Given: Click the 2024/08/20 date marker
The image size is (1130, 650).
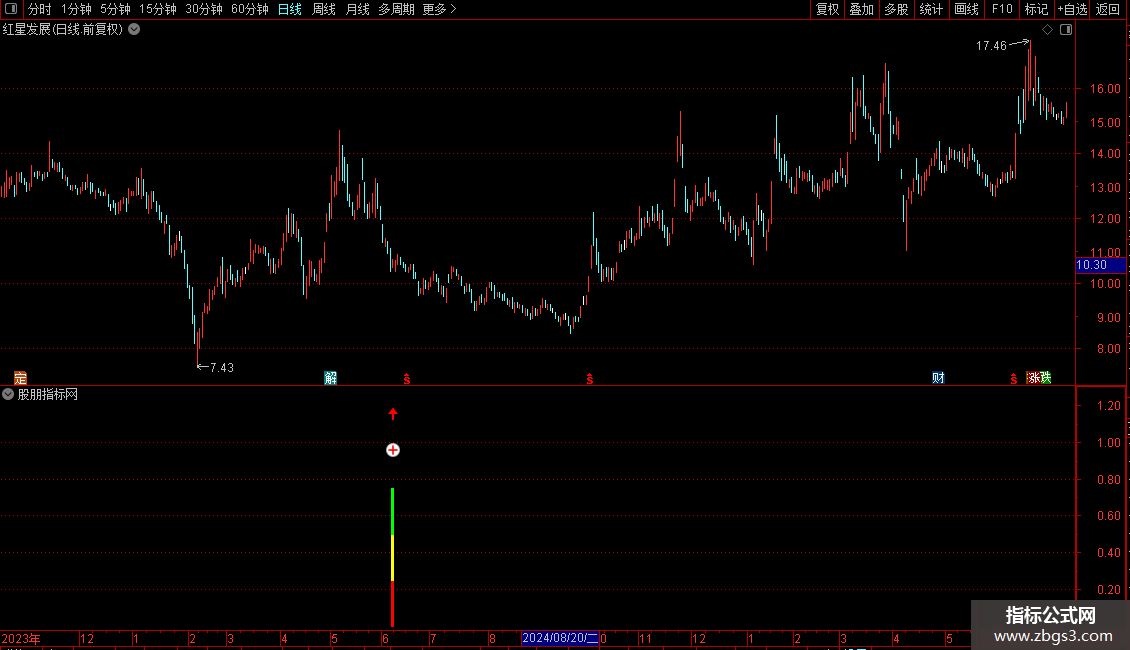Looking at the screenshot, I should coord(560,638).
